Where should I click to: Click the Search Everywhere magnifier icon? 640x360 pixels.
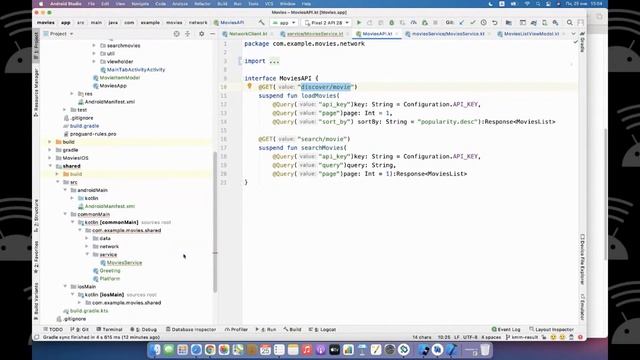point(569,22)
